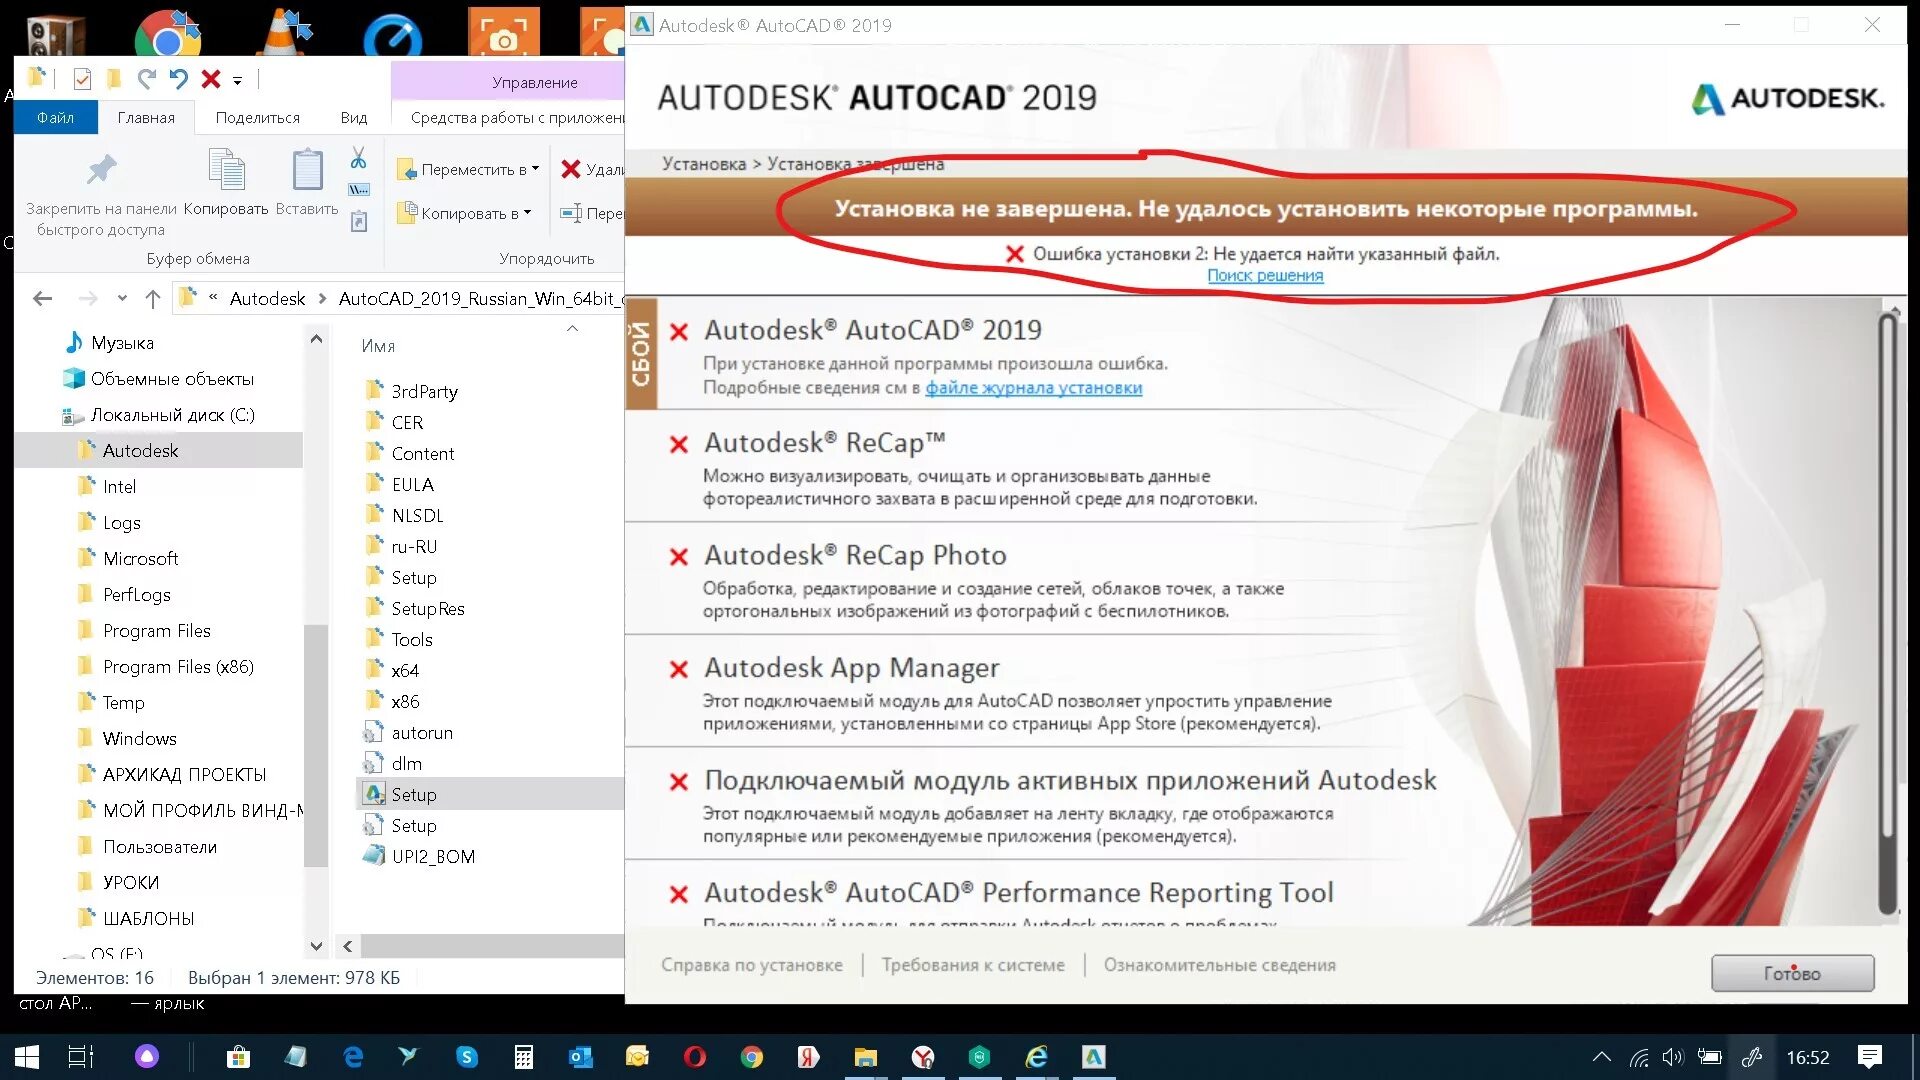Click the properties checkmark icon in quick toolbar

(x=82, y=79)
